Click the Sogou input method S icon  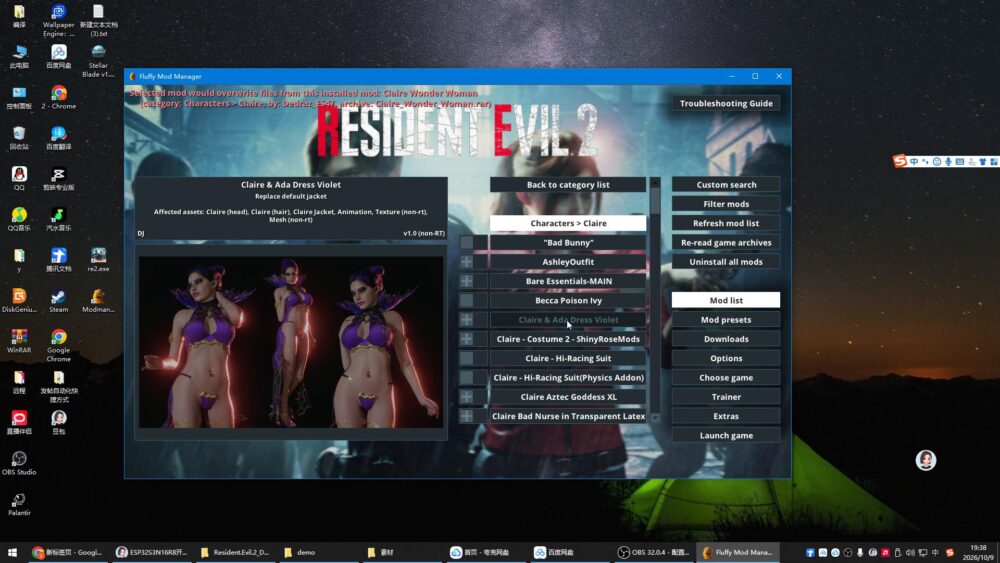(900, 161)
